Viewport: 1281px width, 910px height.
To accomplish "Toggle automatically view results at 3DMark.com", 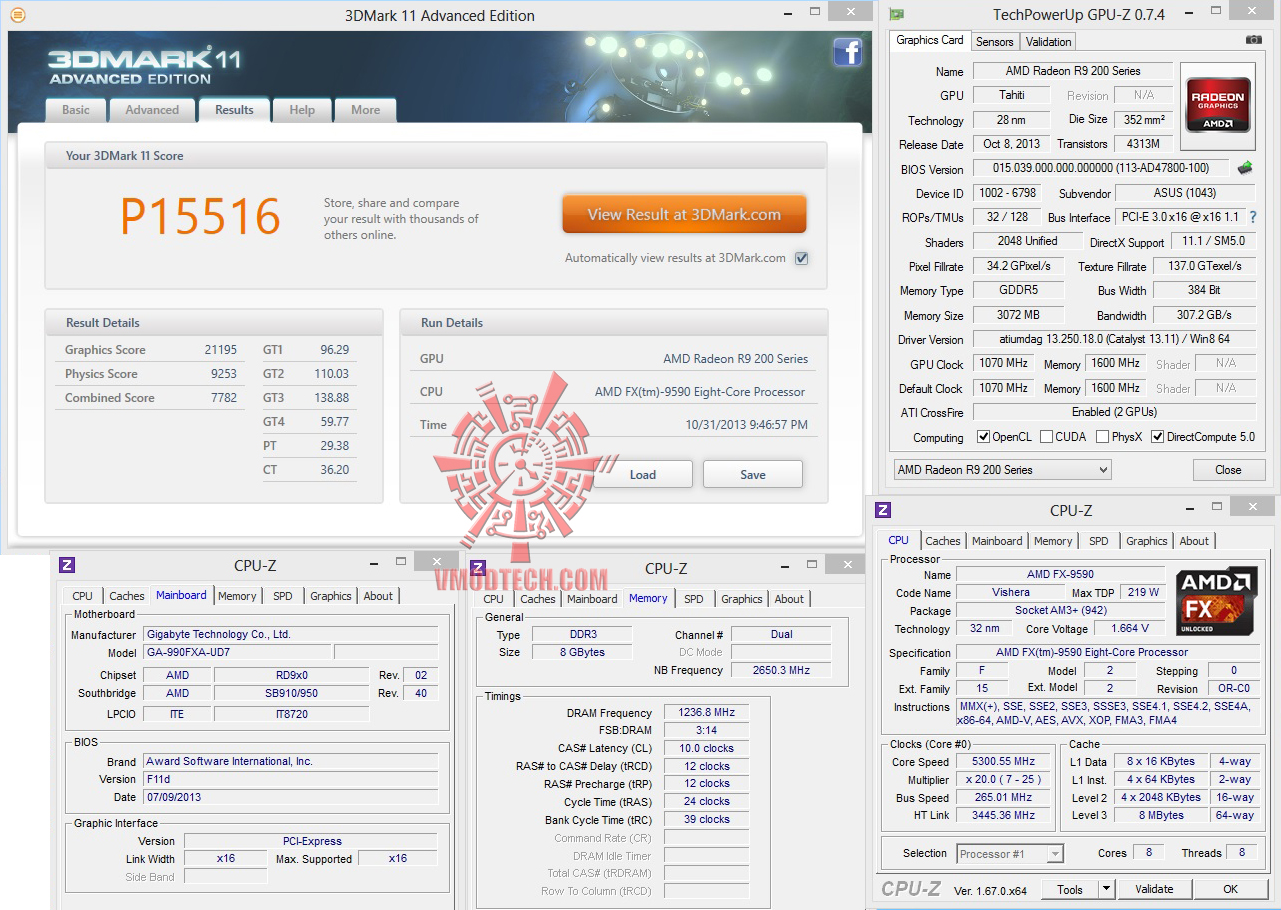I will [x=801, y=258].
